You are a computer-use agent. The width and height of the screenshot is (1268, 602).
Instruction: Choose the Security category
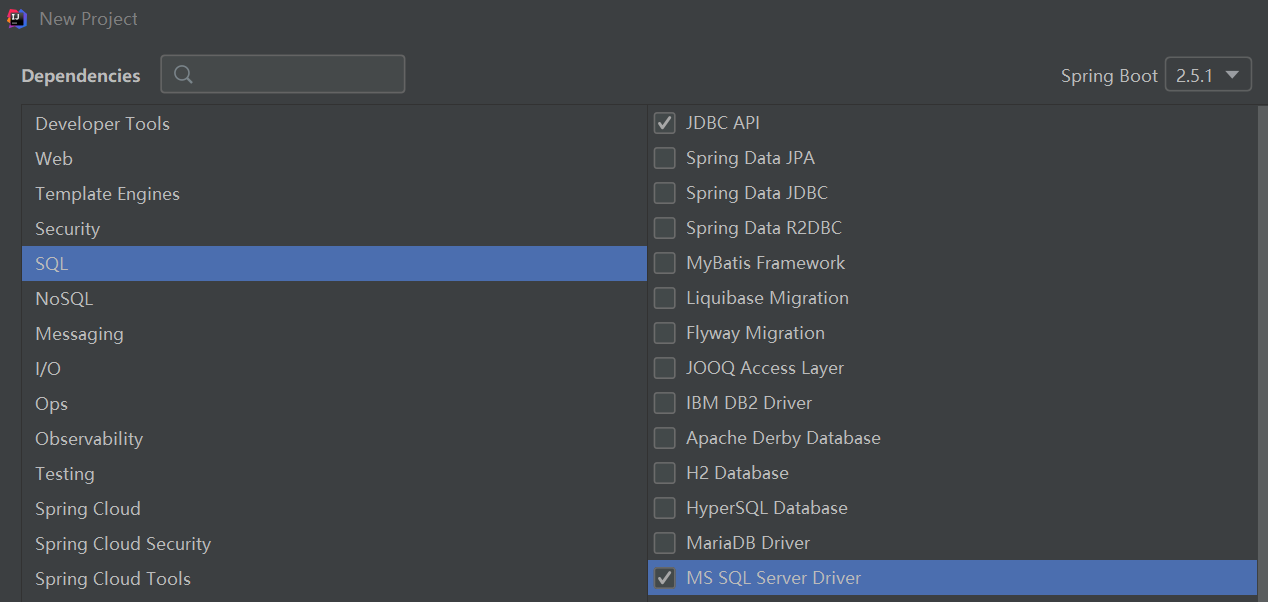(x=334, y=229)
